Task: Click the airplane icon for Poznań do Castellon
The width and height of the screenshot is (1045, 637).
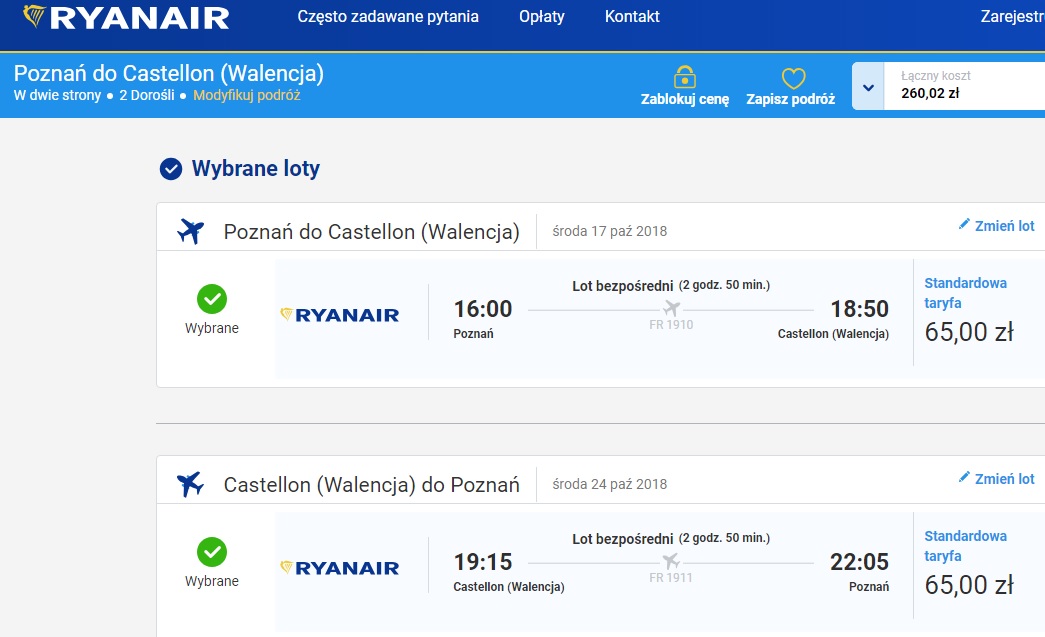Action: pyautogui.click(x=191, y=231)
